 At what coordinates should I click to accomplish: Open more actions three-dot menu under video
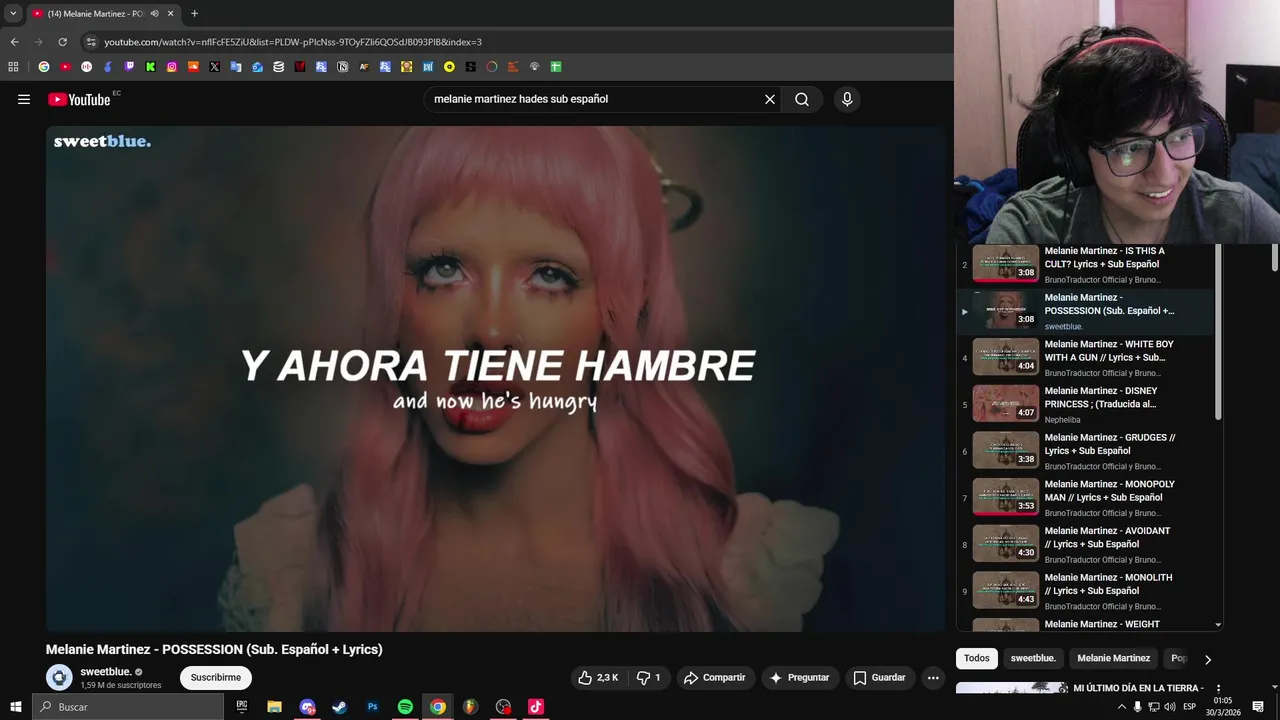933,677
